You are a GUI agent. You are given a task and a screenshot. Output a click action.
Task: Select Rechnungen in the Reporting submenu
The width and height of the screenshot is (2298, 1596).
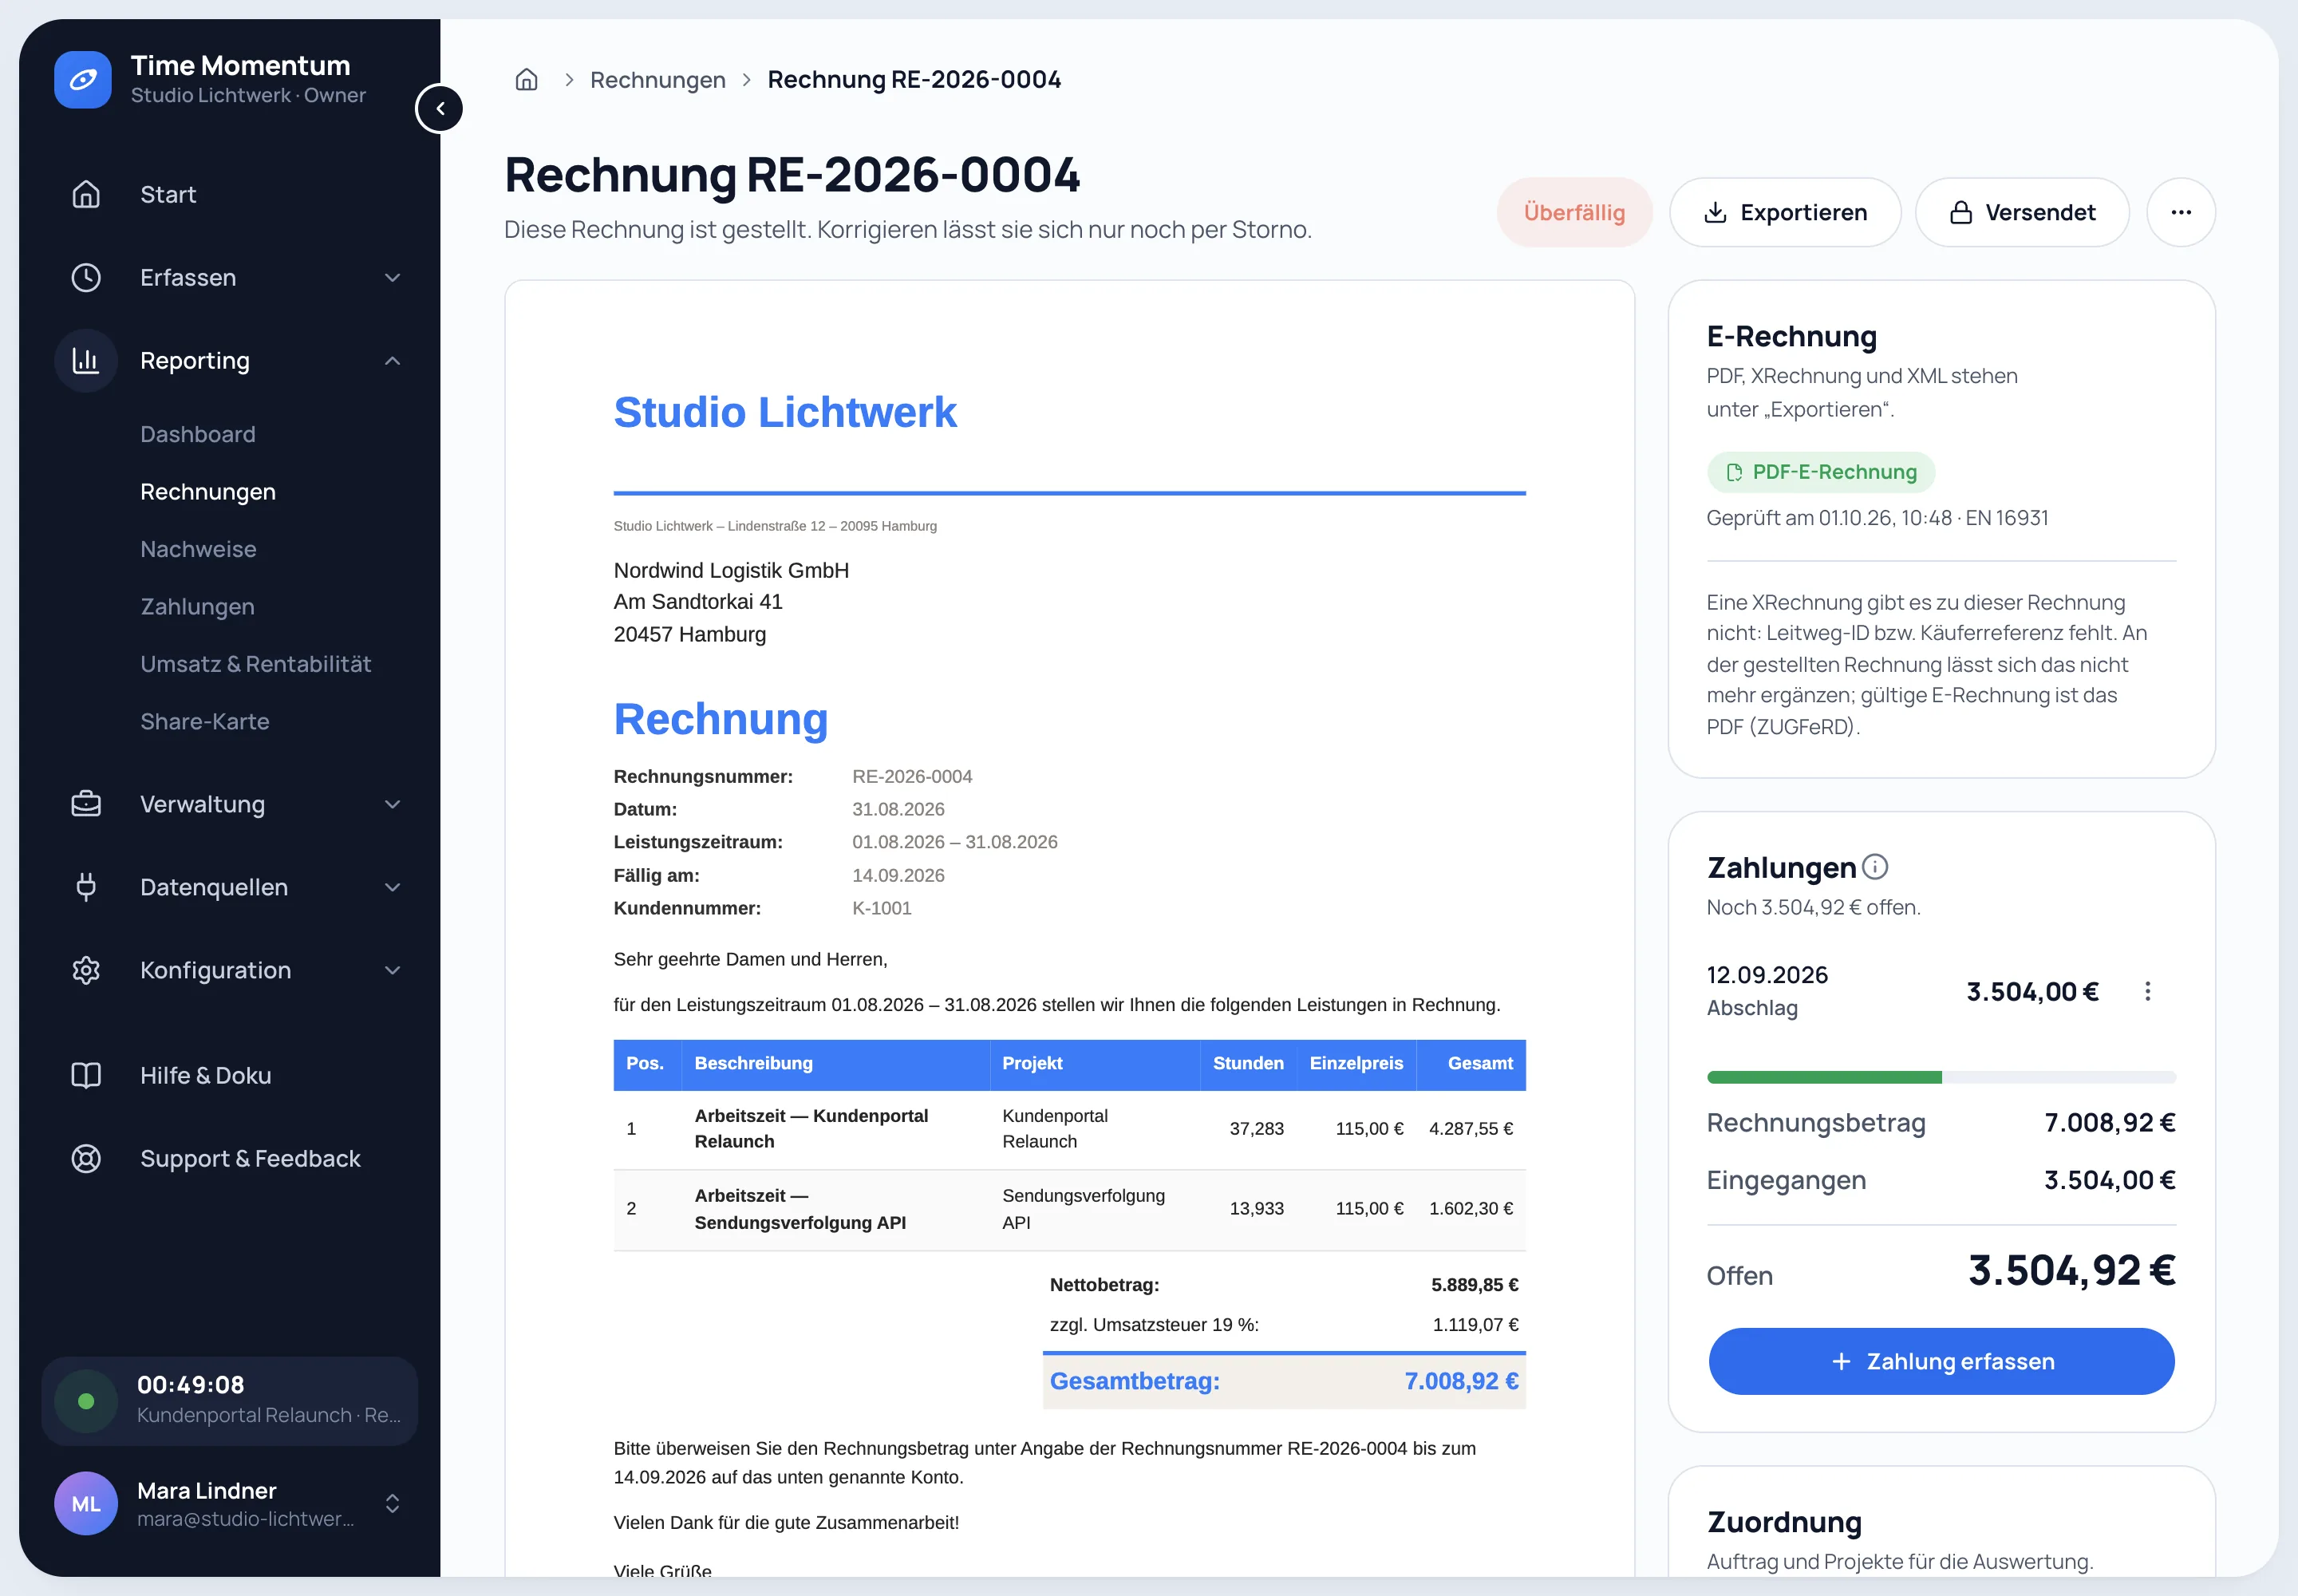coord(208,491)
